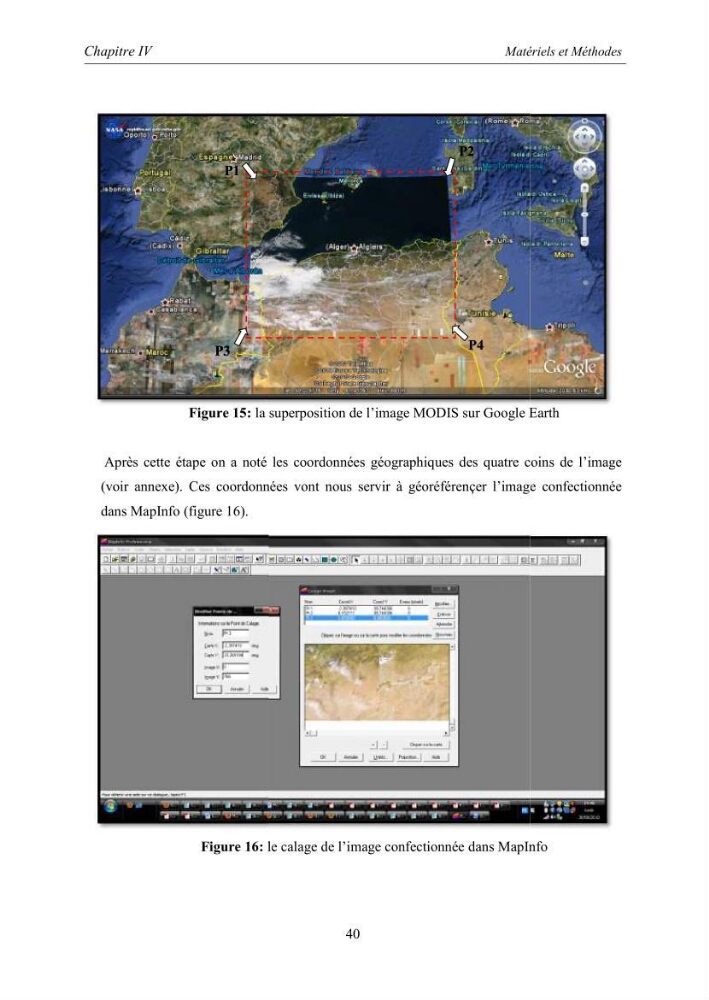
Task: Click the Open table icon in MapInfo toolbar
Action: pos(115,559)
